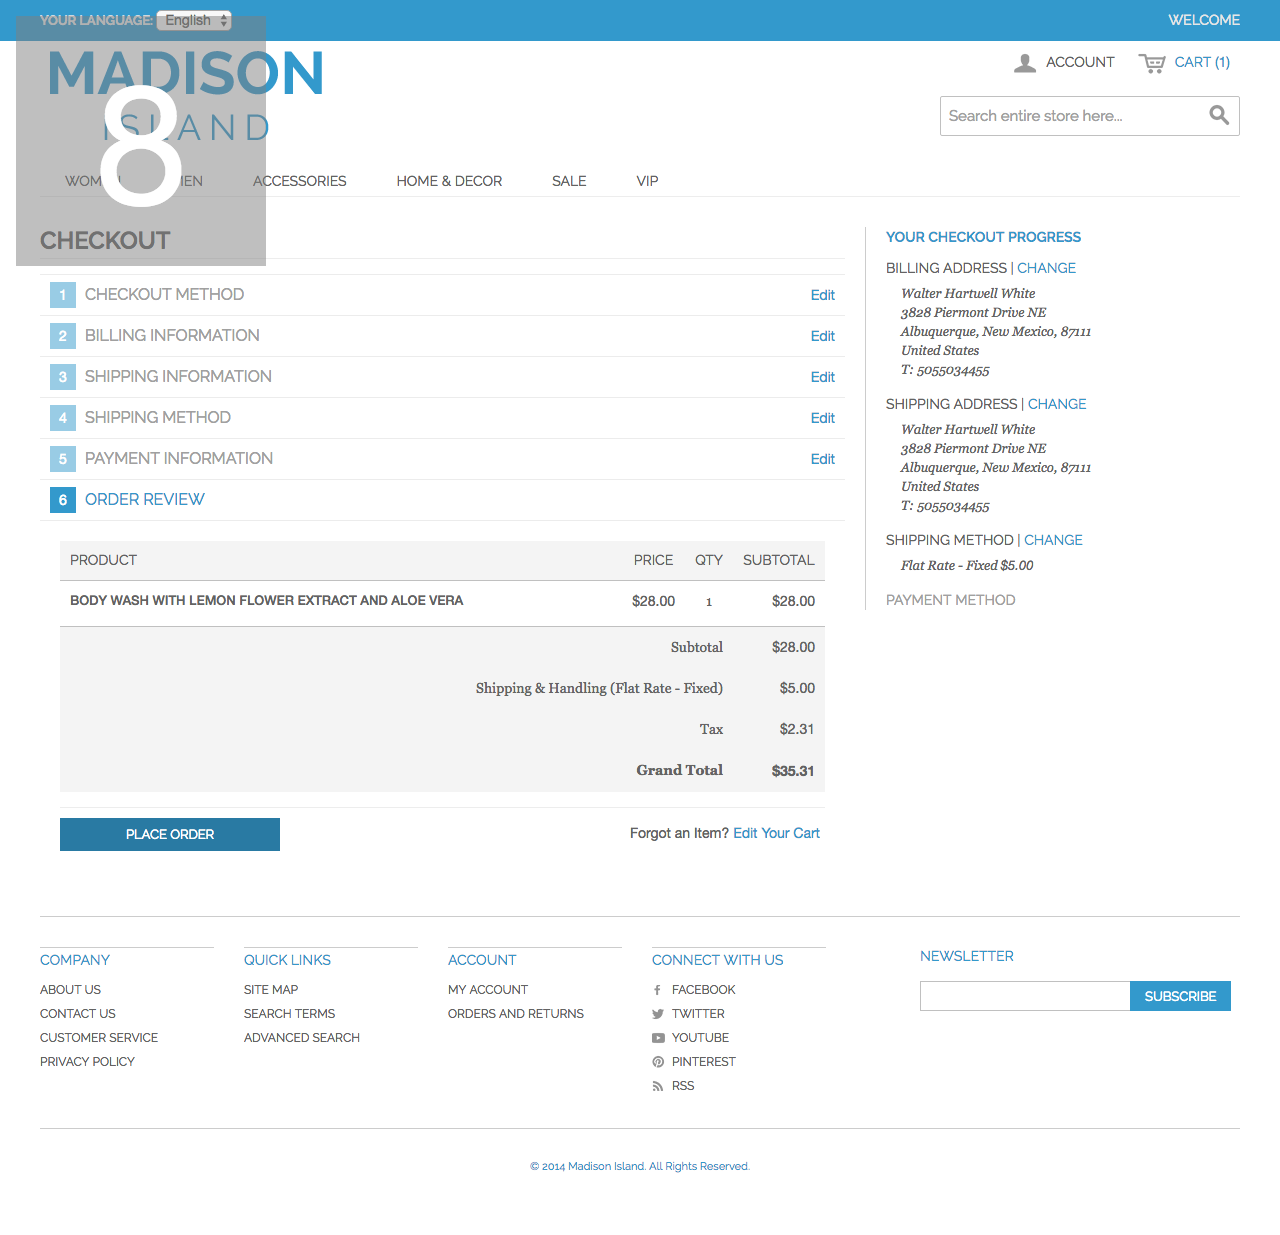Screen dimensions: 1280x1235
Task: Change the billing address
Action: click(1046, 268)
